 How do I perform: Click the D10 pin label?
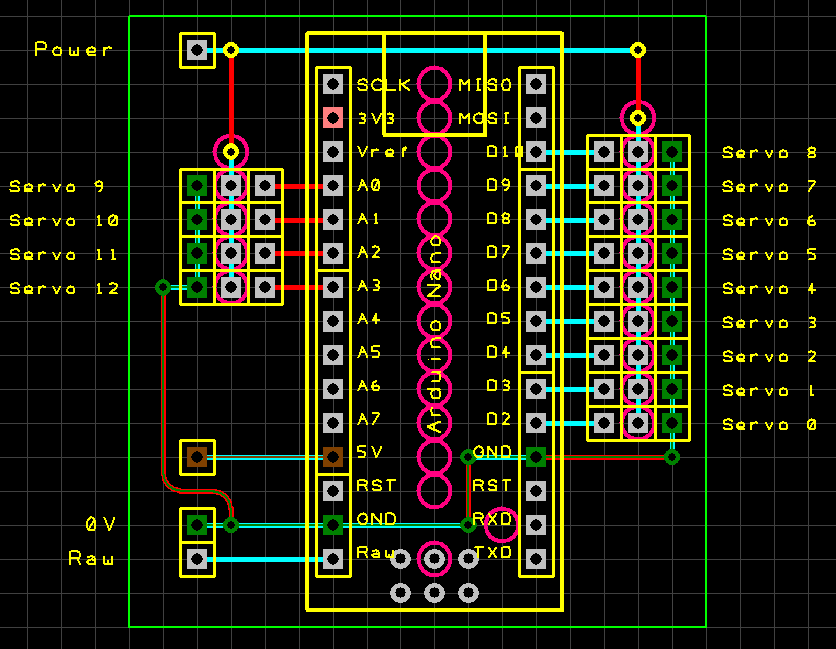click(x=505, y=152)
